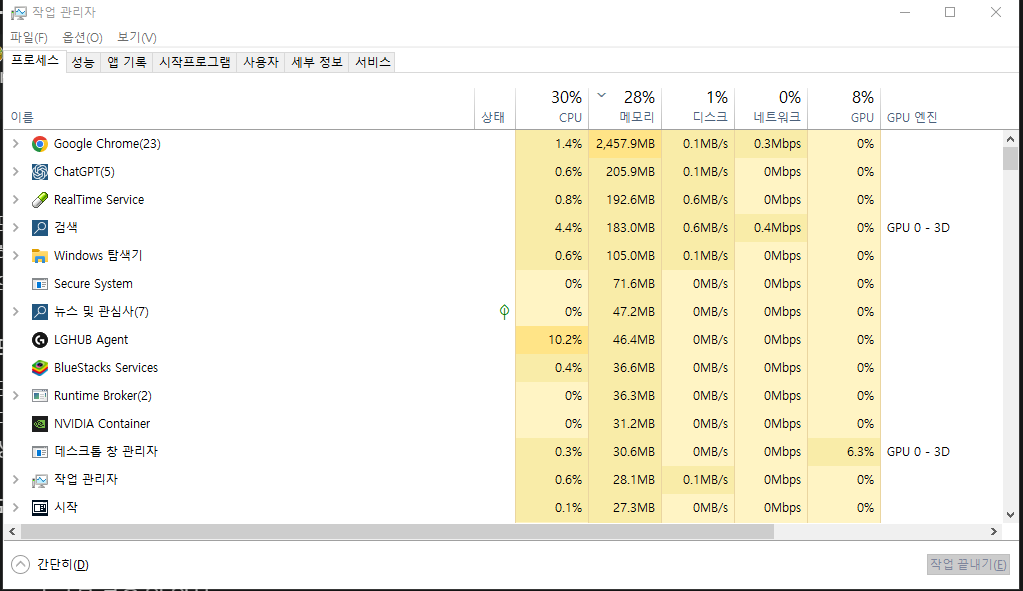
Task: Click the scrollbar down arrow
Action: [1010, 515]
